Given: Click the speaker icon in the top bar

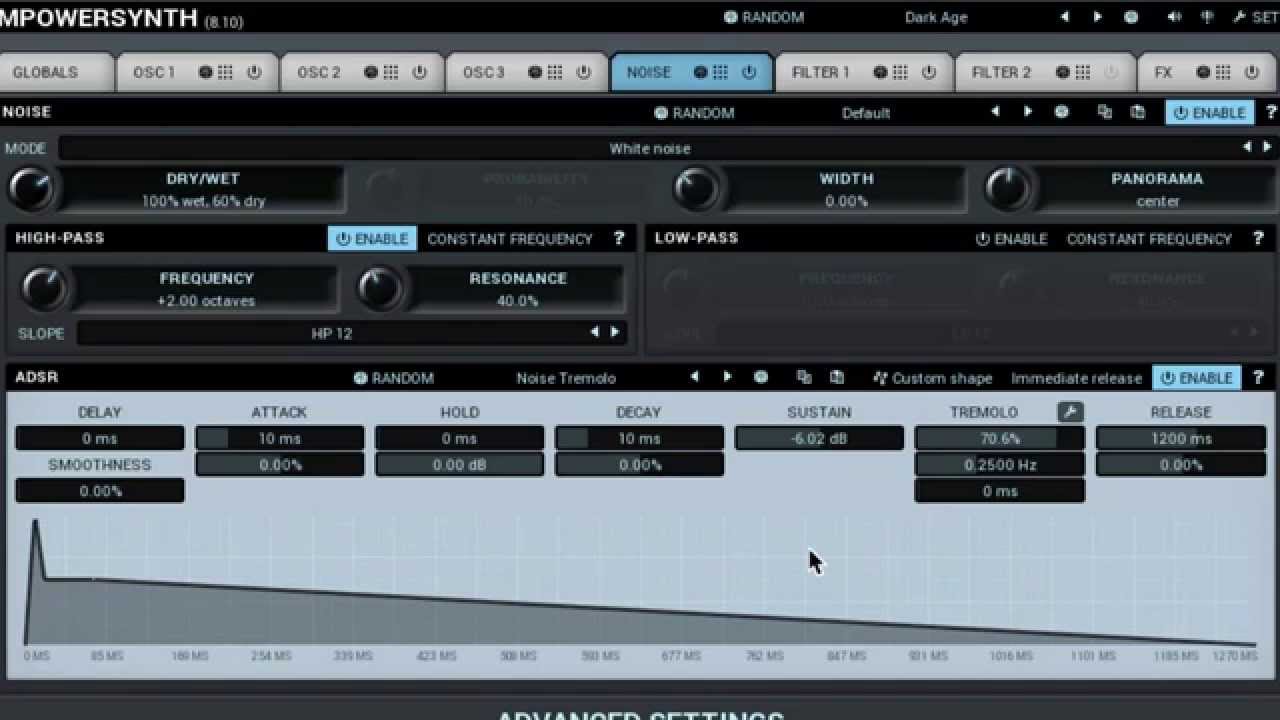Looking at the screenshot, I should point(1174,17).
